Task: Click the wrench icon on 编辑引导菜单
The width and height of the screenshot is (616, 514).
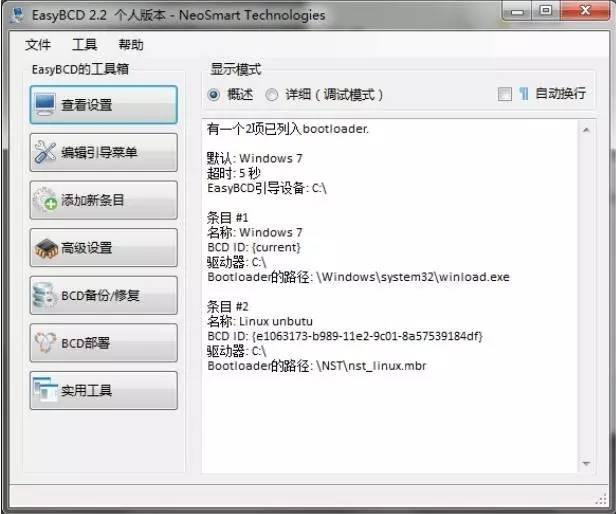Action: click(x=45, y=152)
